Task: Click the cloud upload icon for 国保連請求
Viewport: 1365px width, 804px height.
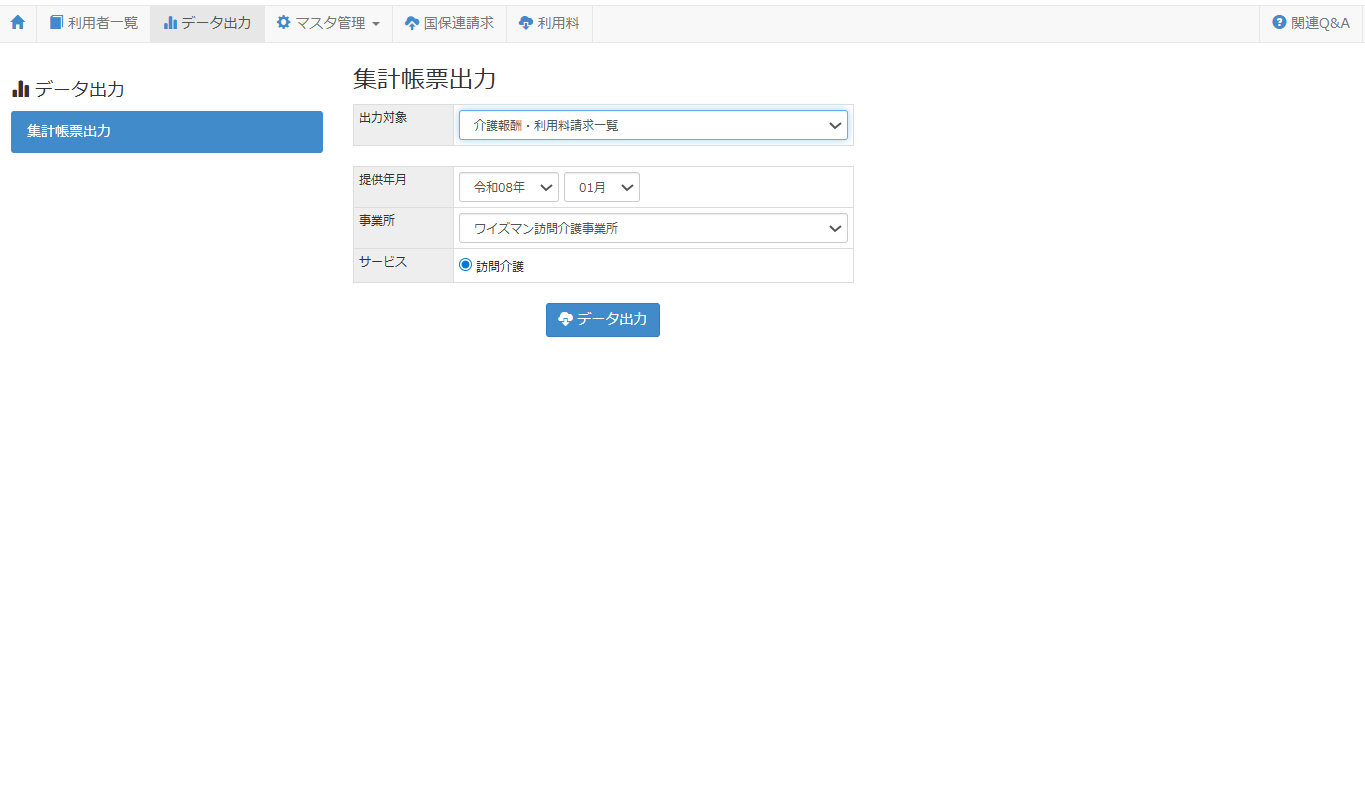Action: 412,23
